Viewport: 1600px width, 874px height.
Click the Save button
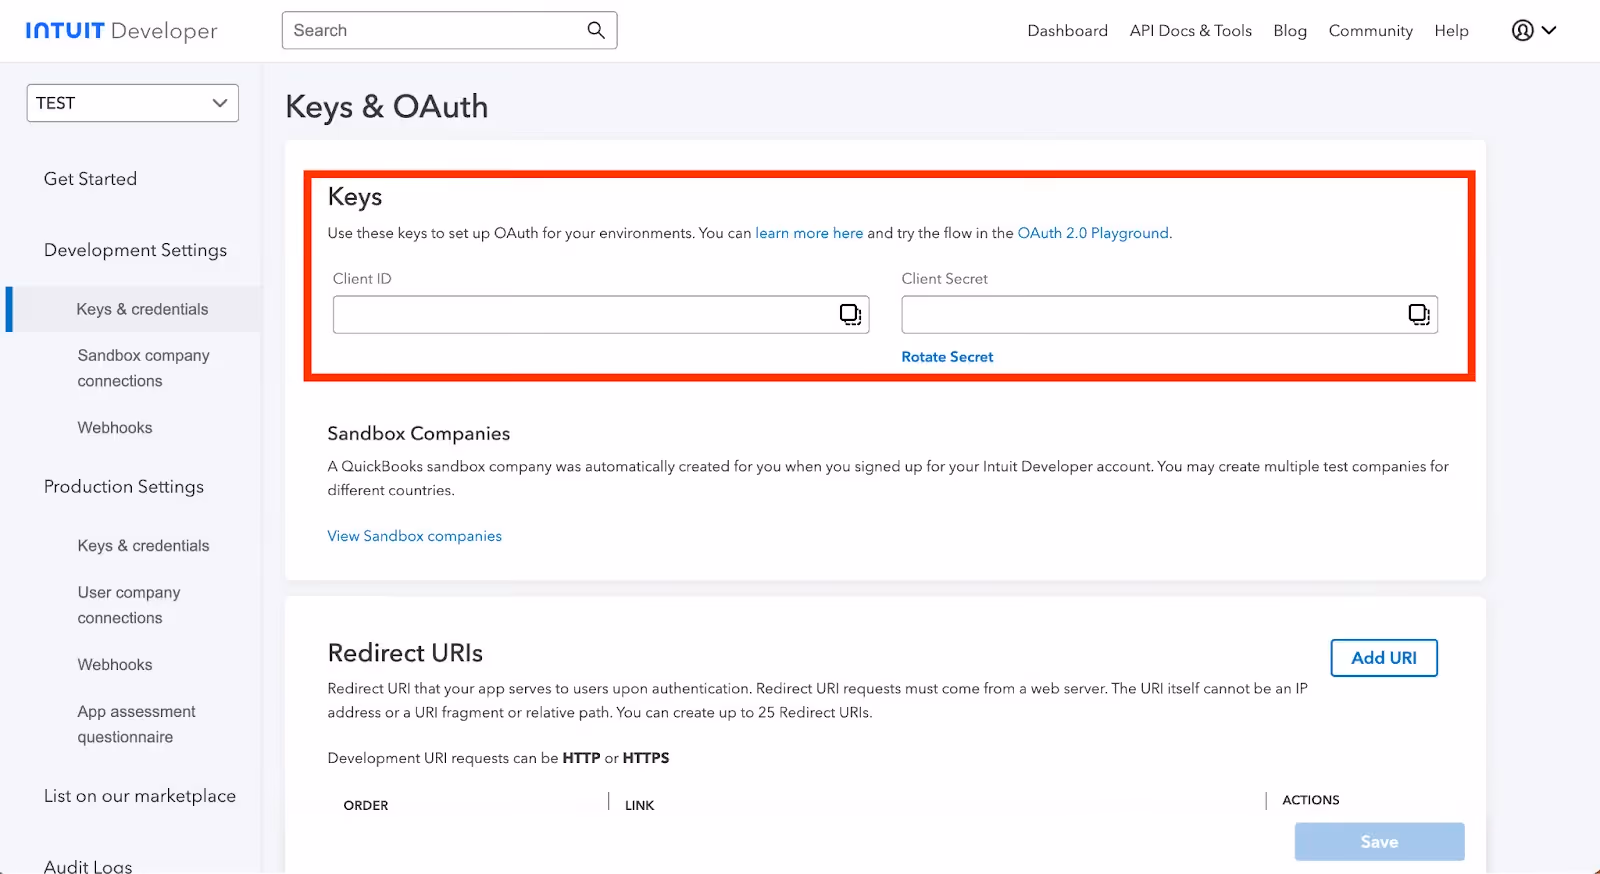pyautogui.click(x=1379, y=842)
